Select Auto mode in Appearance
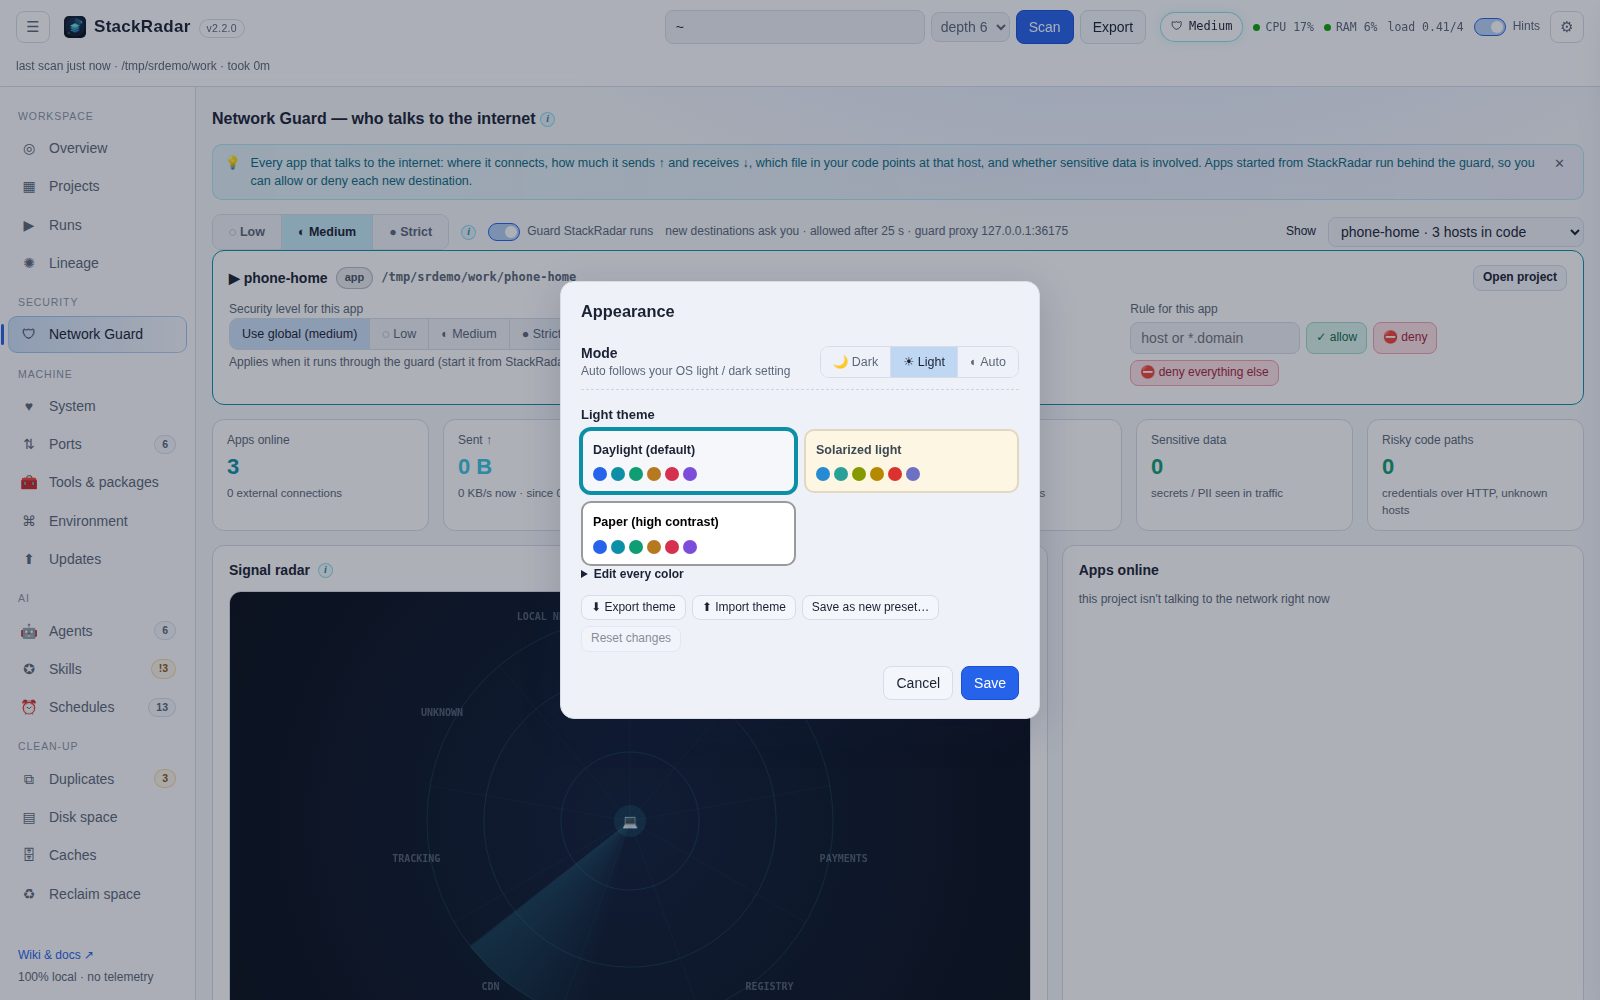1600x1000 pixels. click(988, 362)
